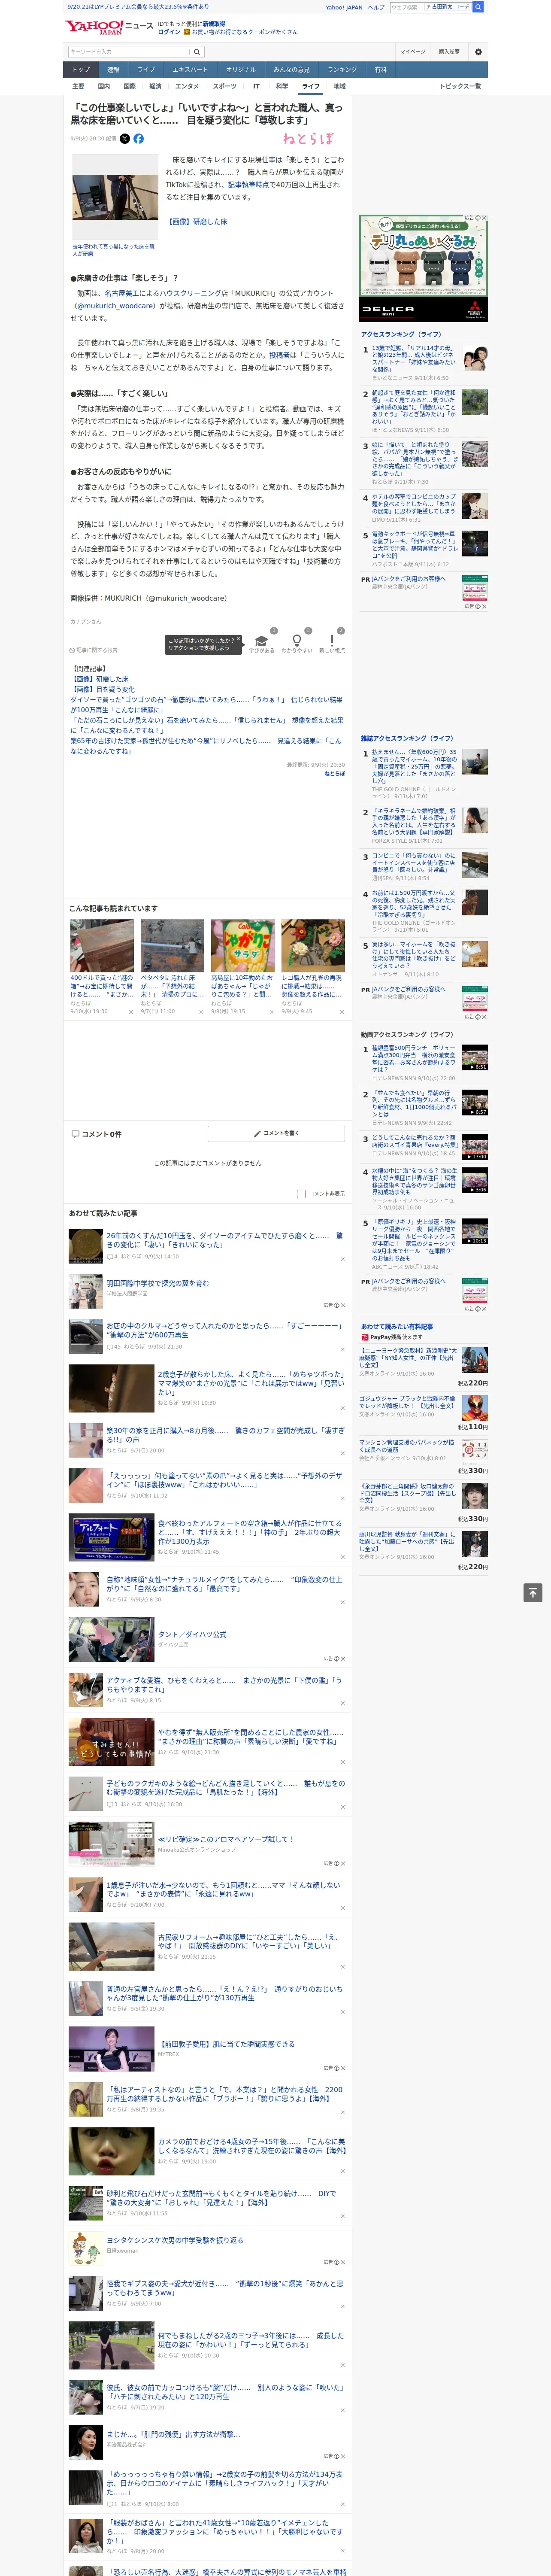Open the 羽田国際中学校で探究の翼を育む sponsored link
The height and width of the screenshot is (2576, 551).
click(x=158, y=1283)
